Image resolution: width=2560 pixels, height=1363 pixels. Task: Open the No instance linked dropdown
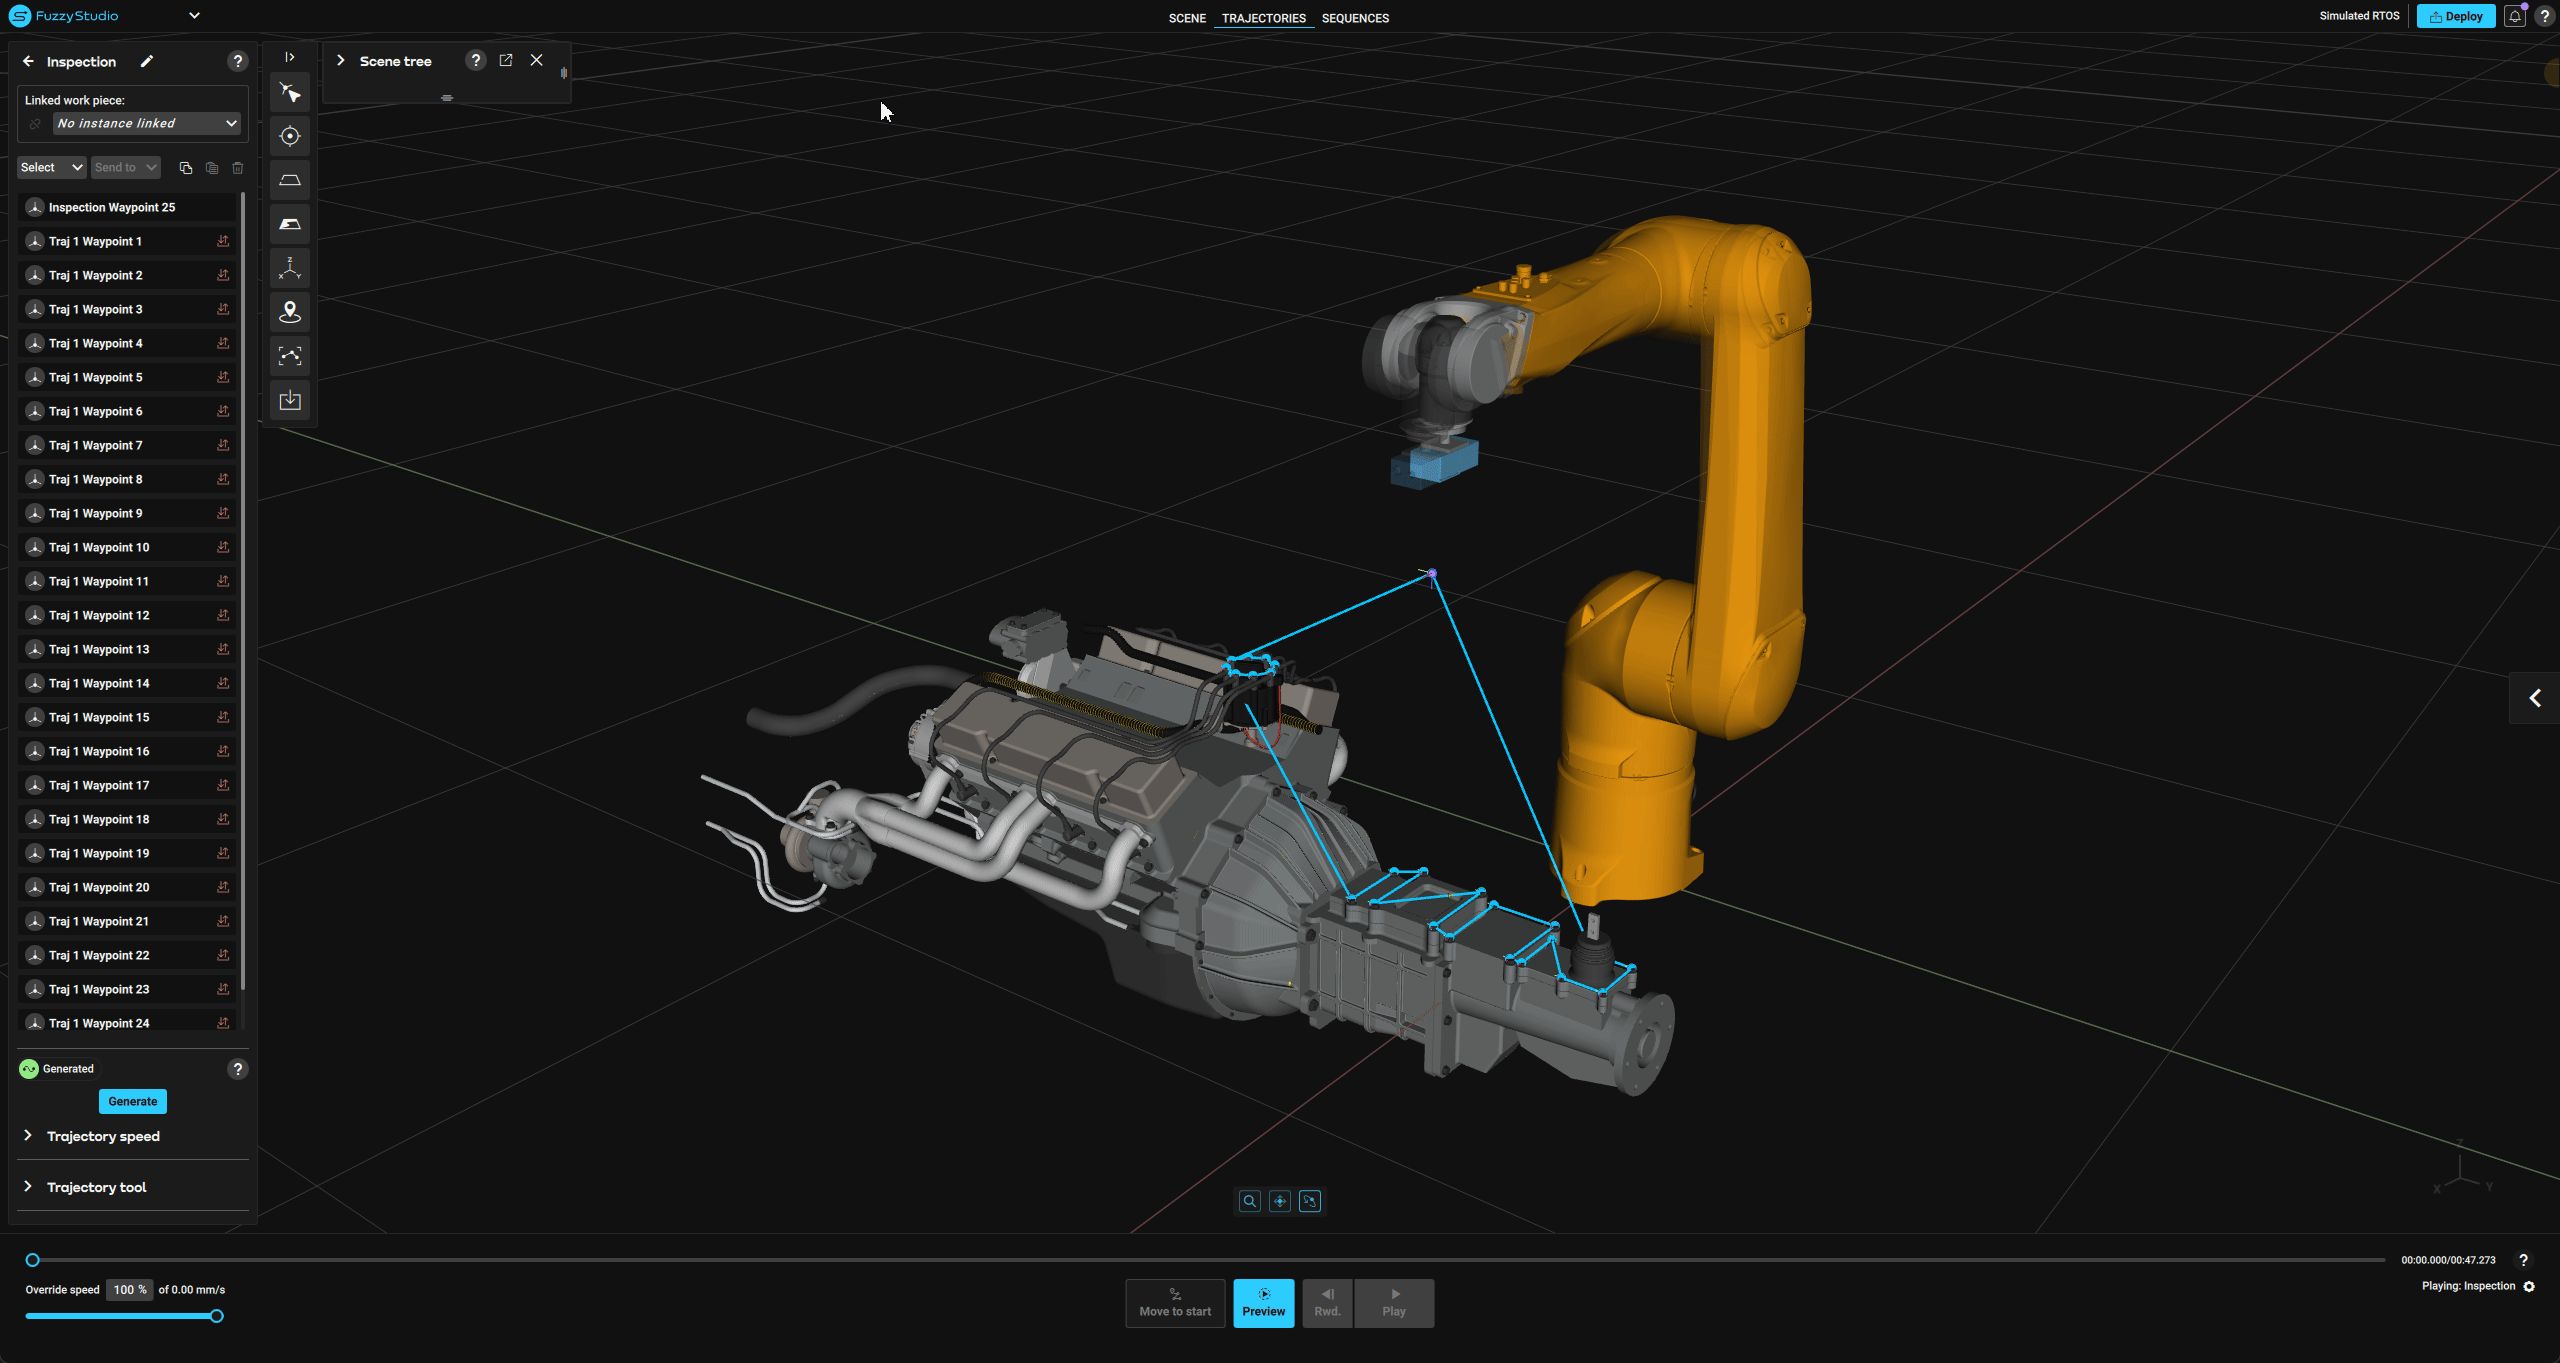(147, 123)
